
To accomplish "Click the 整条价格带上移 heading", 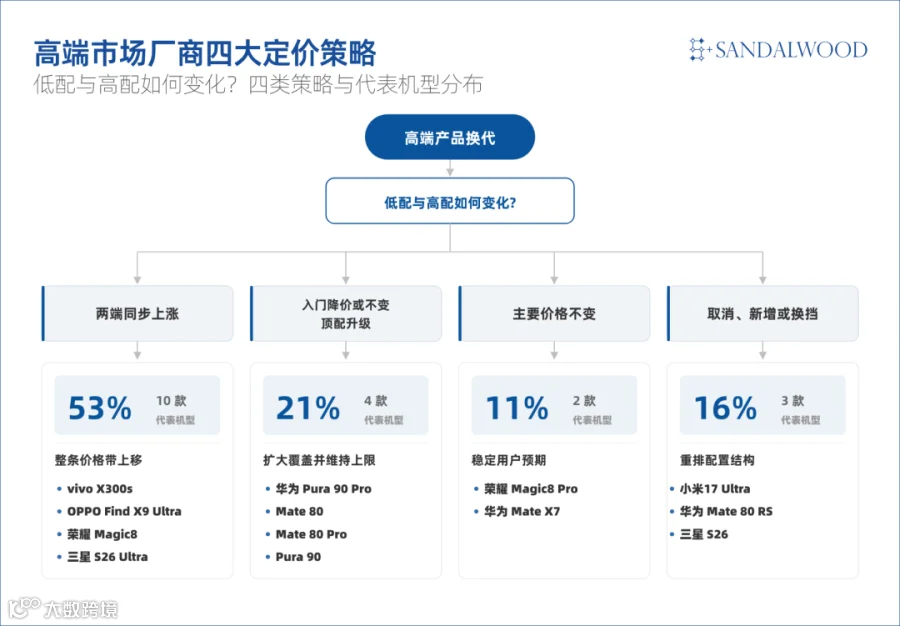I will coord(99,460).
